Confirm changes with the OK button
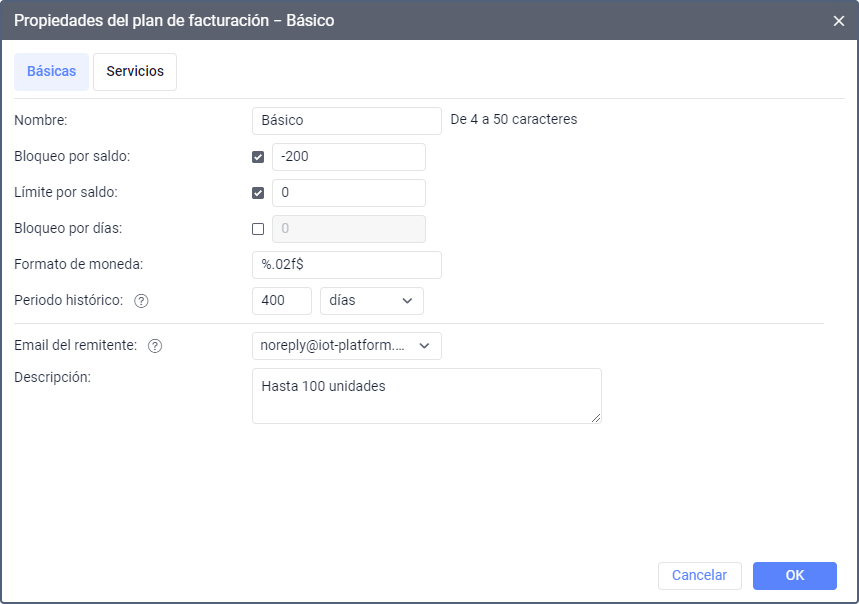The width and height of the screenshot is (859, 604). point(794,576)
